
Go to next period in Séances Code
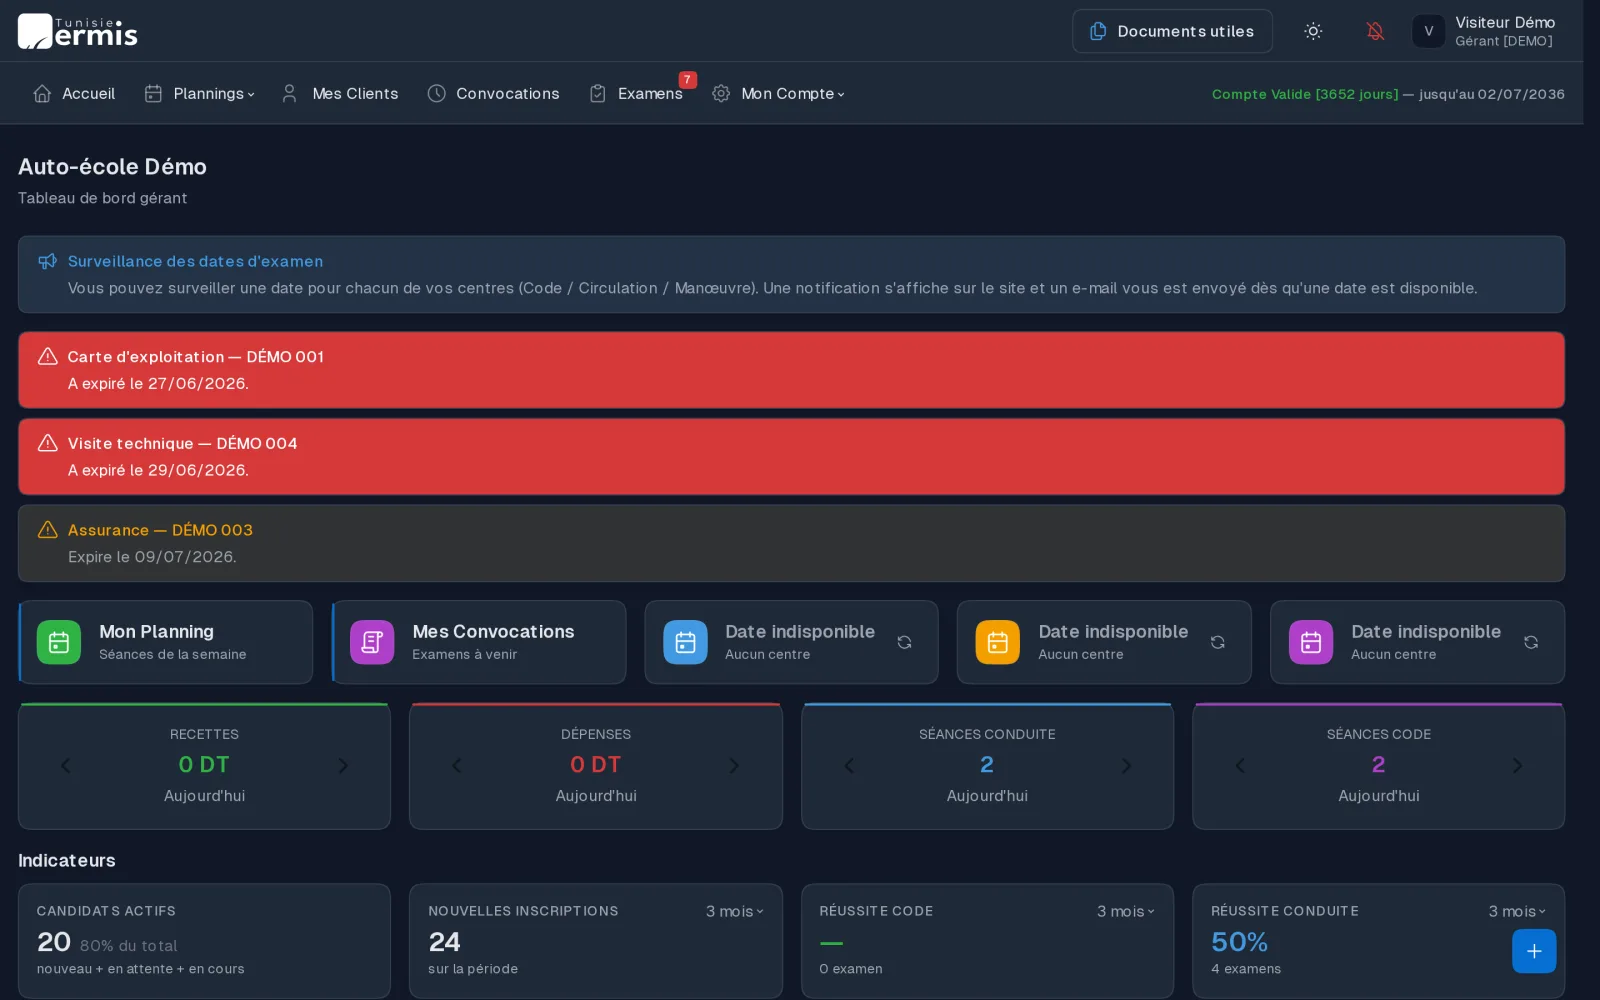[1517, 765]
